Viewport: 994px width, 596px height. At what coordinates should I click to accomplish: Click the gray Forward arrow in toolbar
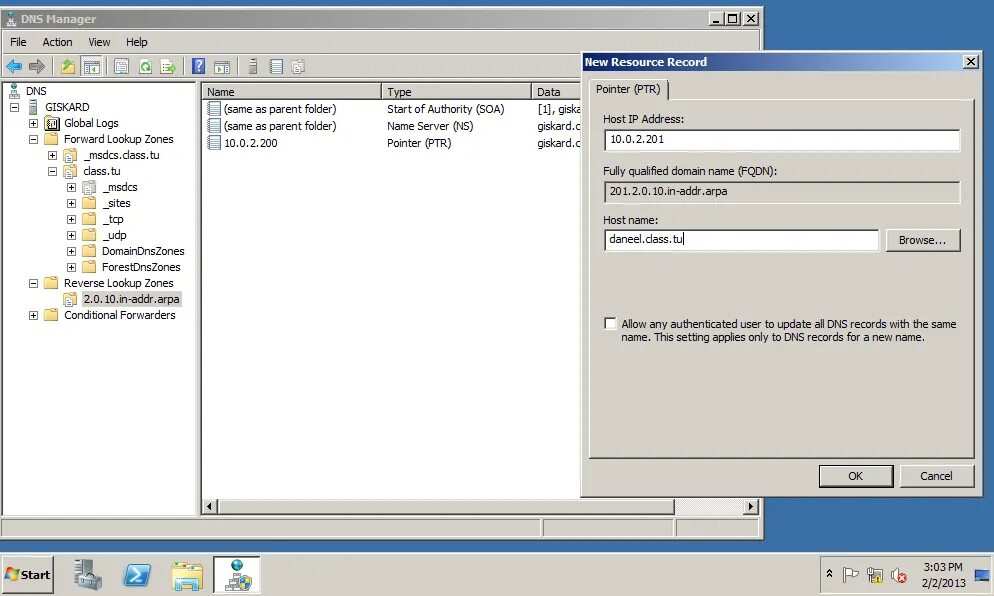click(37, 66)
